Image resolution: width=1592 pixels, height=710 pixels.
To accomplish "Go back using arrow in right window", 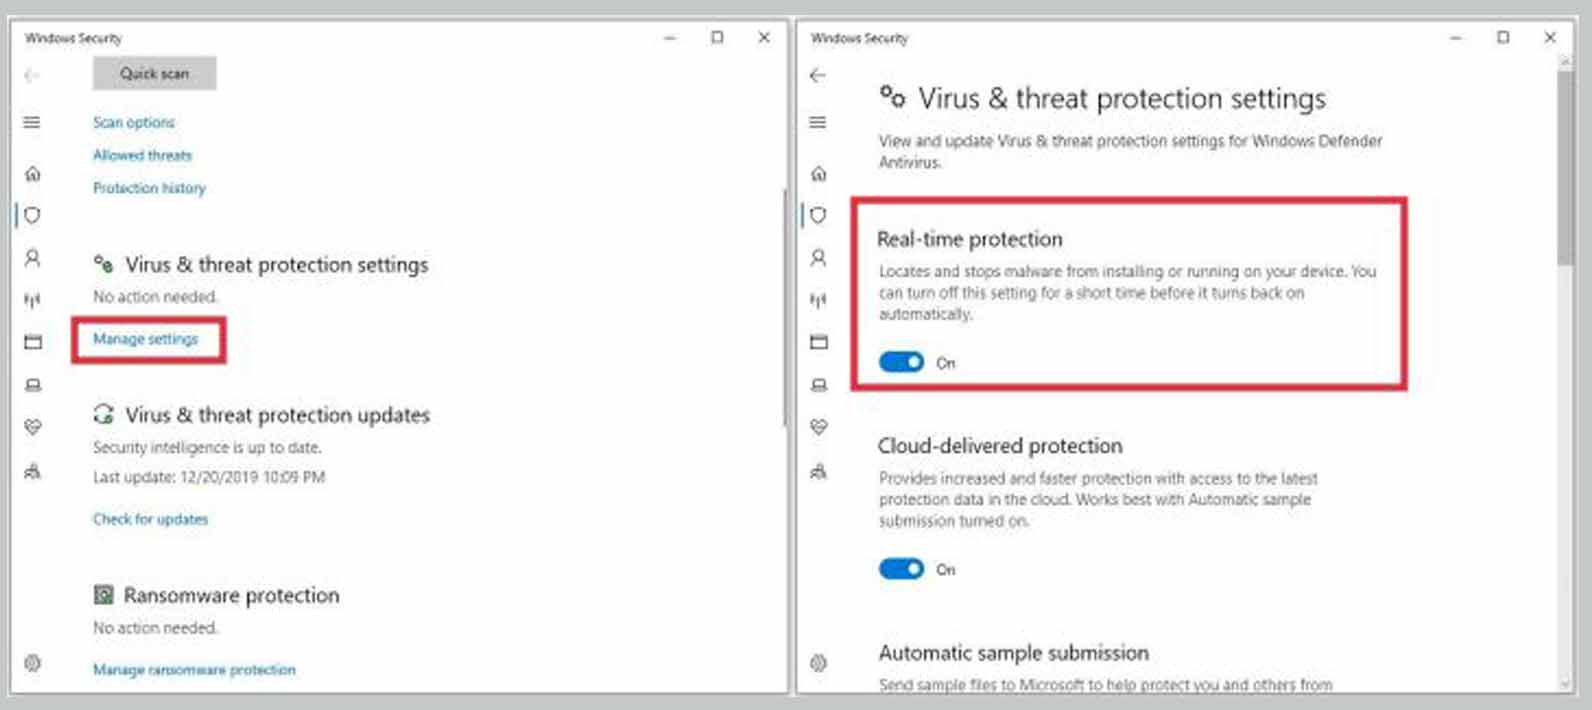I will pyautogui.click(x=818, y=75).
